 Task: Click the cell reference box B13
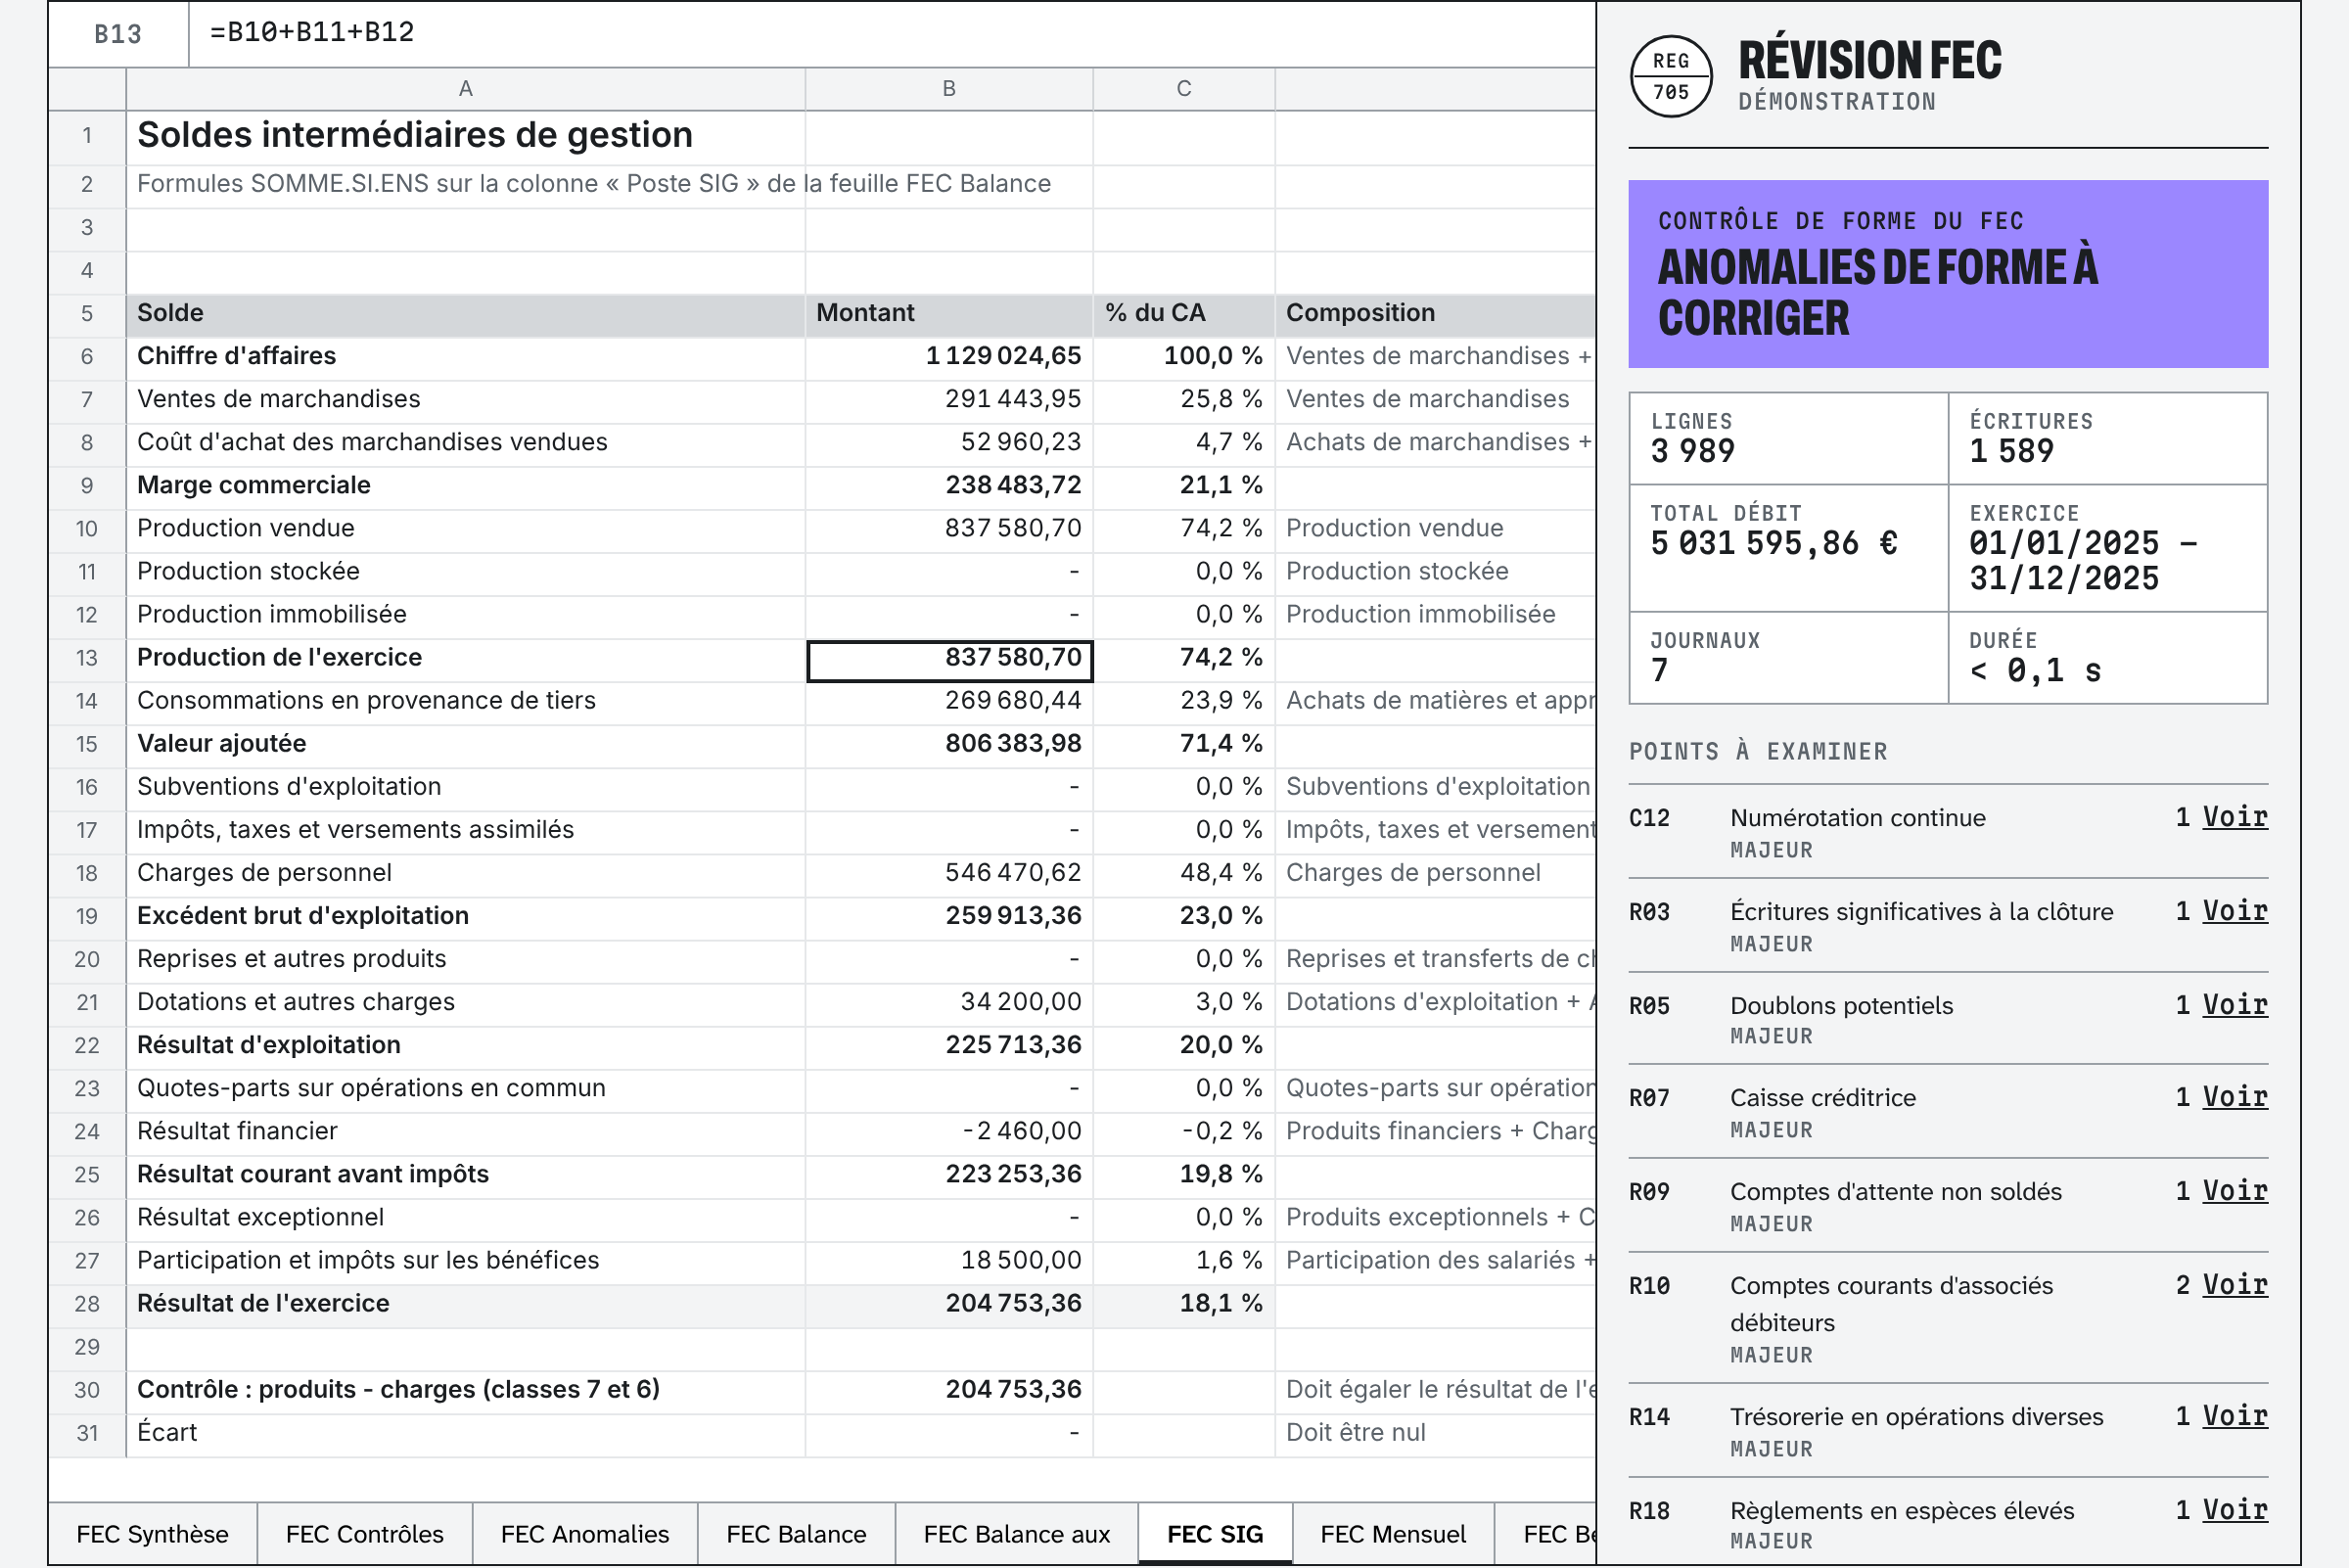(118, 34)
